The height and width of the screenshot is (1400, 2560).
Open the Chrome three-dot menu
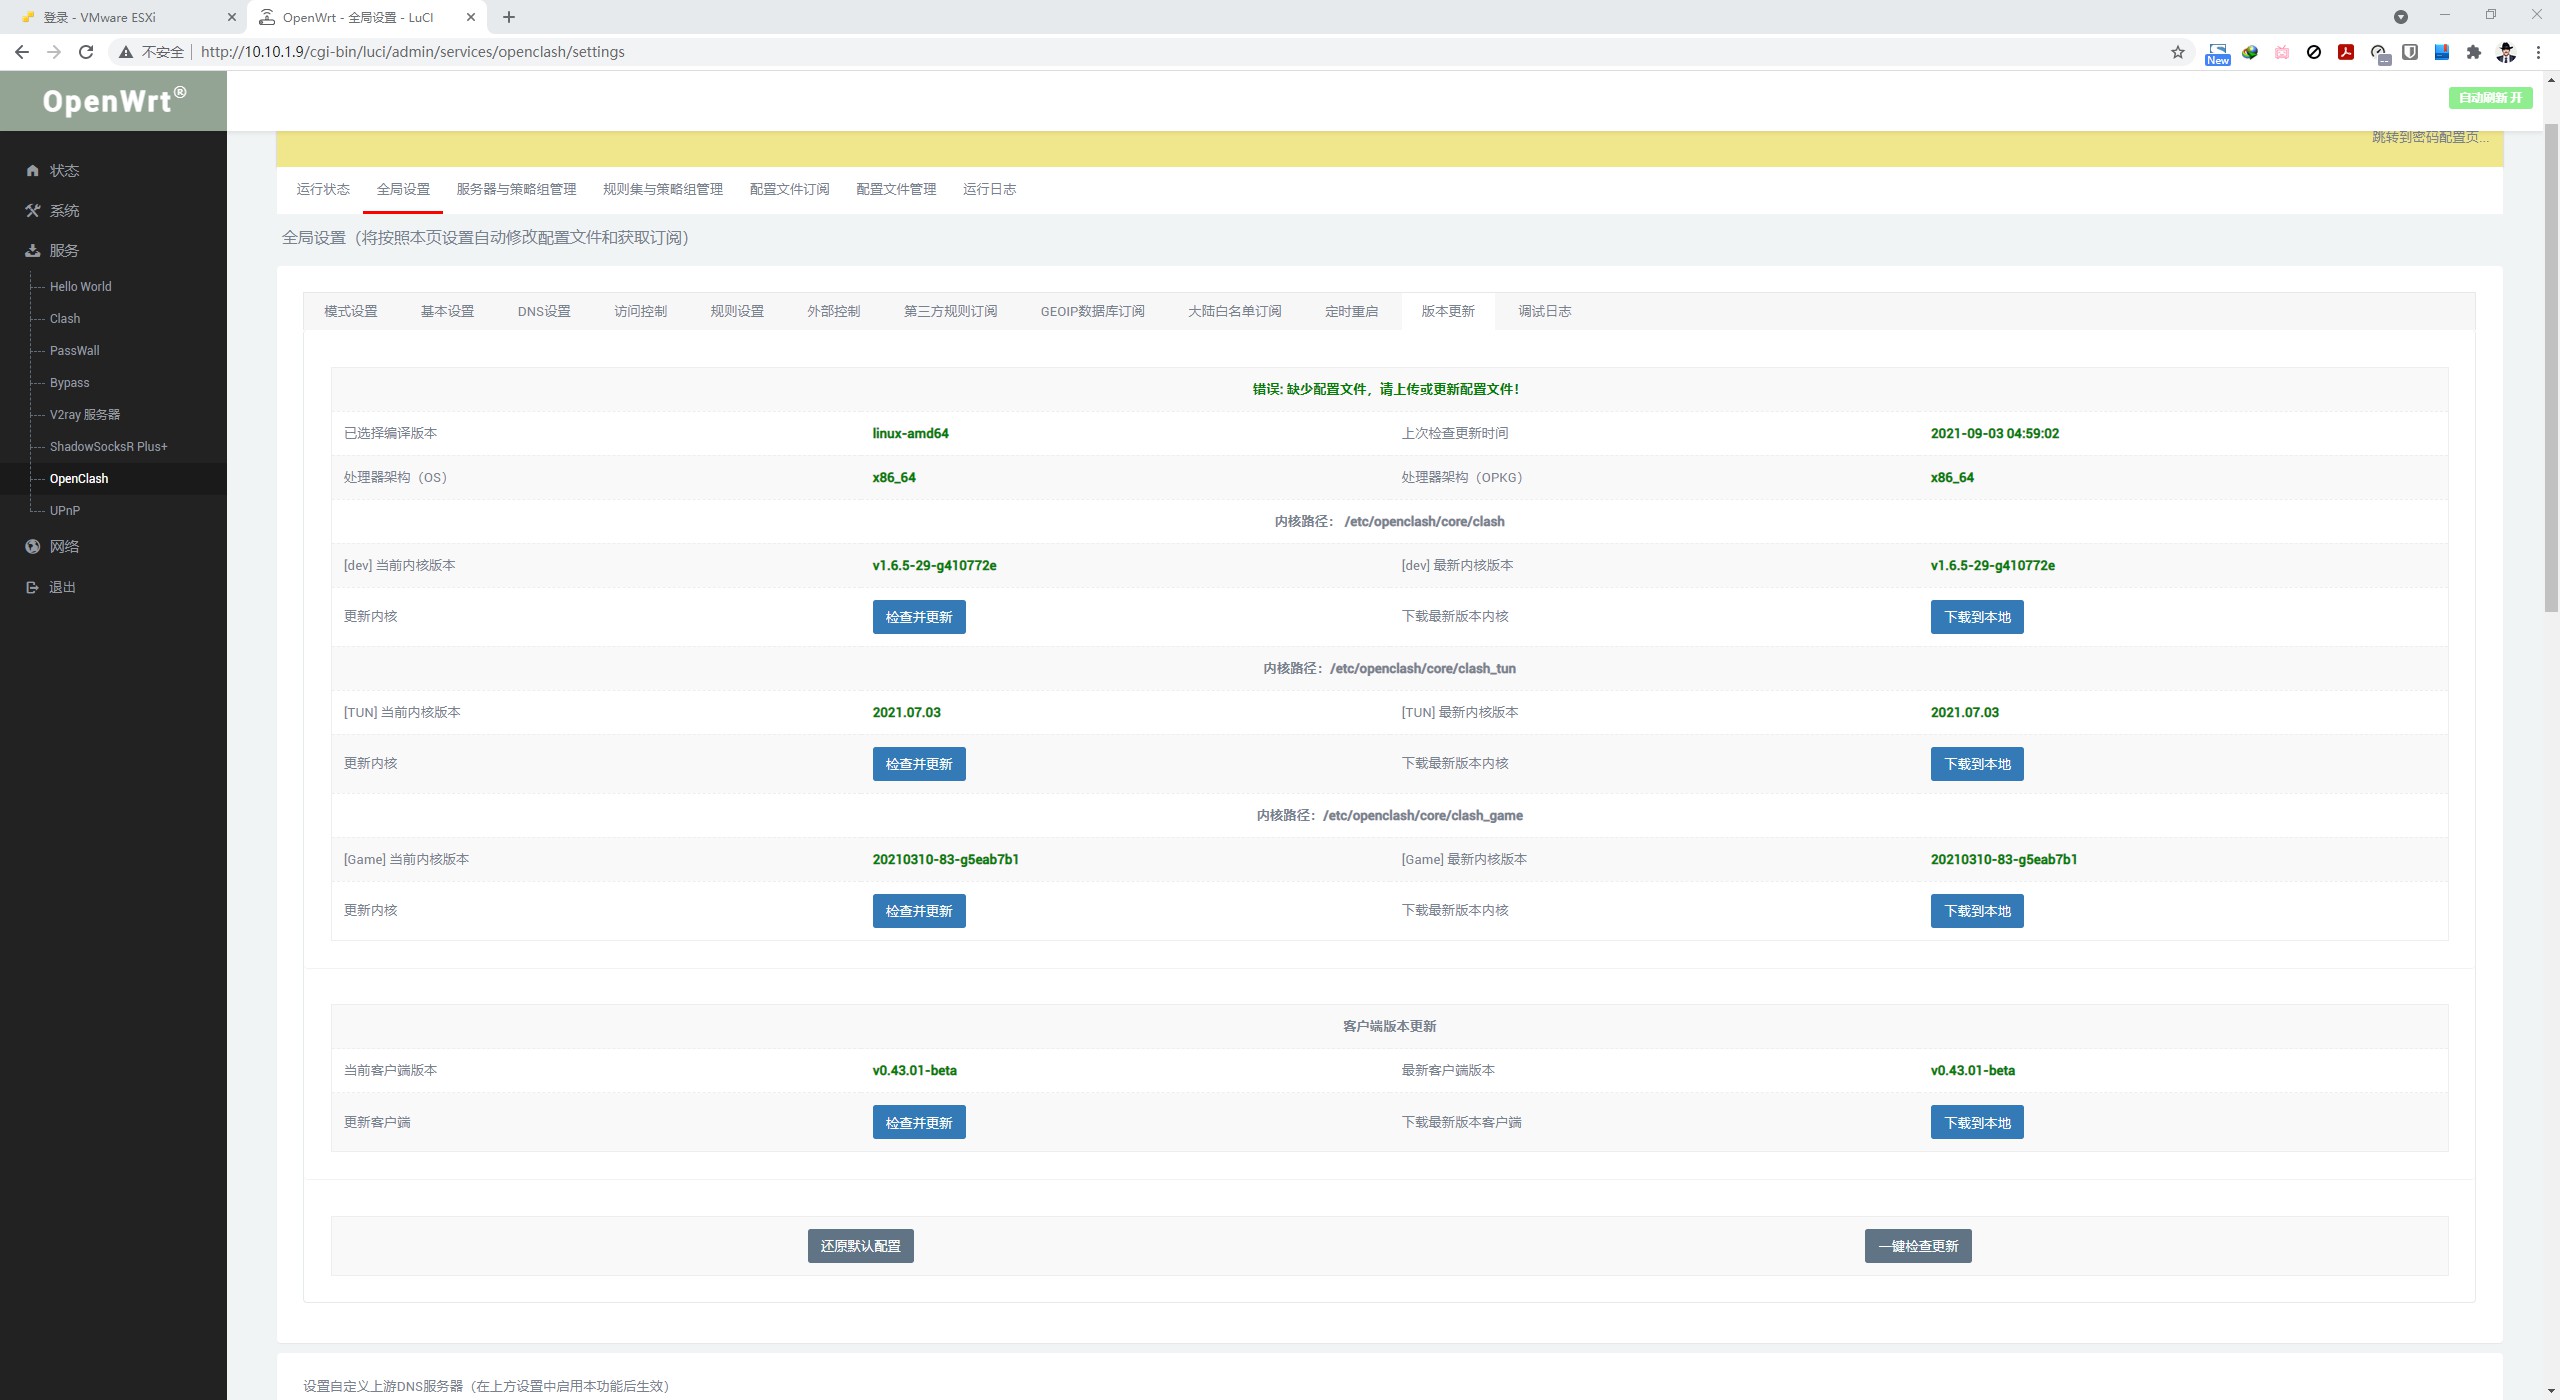pyautogui.click(x=2538, y=52)
